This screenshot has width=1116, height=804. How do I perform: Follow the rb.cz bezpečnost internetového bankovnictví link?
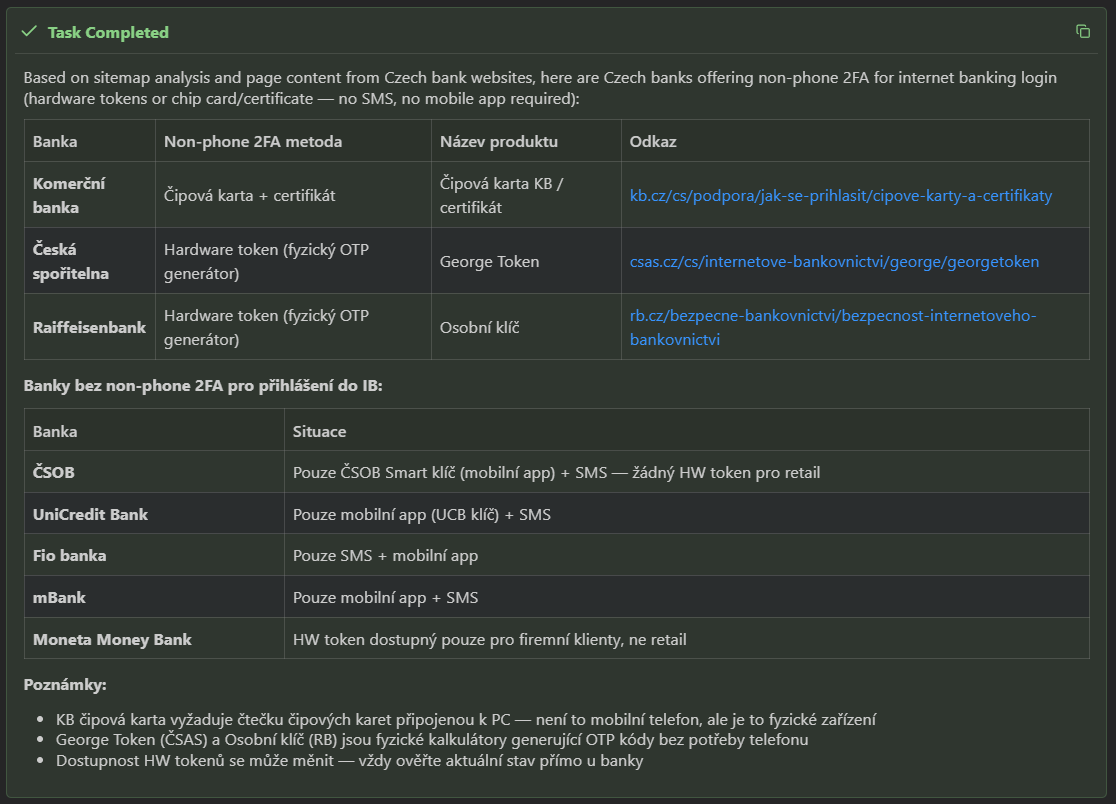[832, 316]
